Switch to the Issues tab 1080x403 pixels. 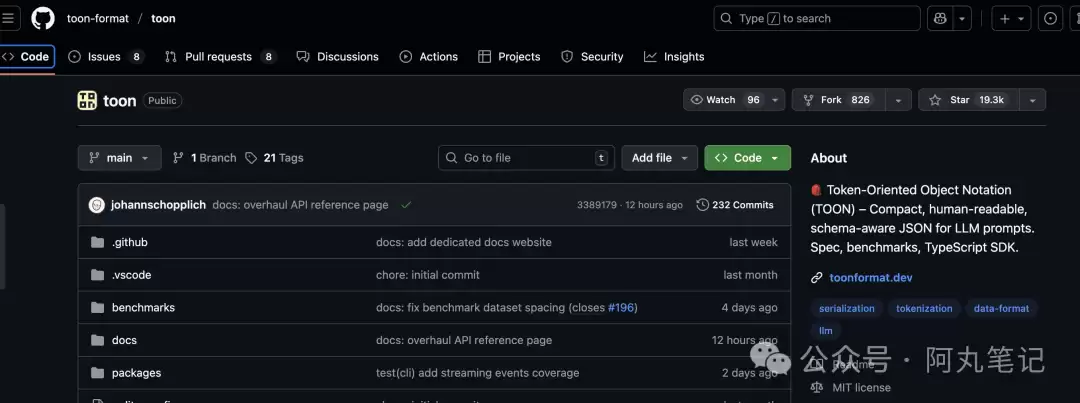coord(104,57)
